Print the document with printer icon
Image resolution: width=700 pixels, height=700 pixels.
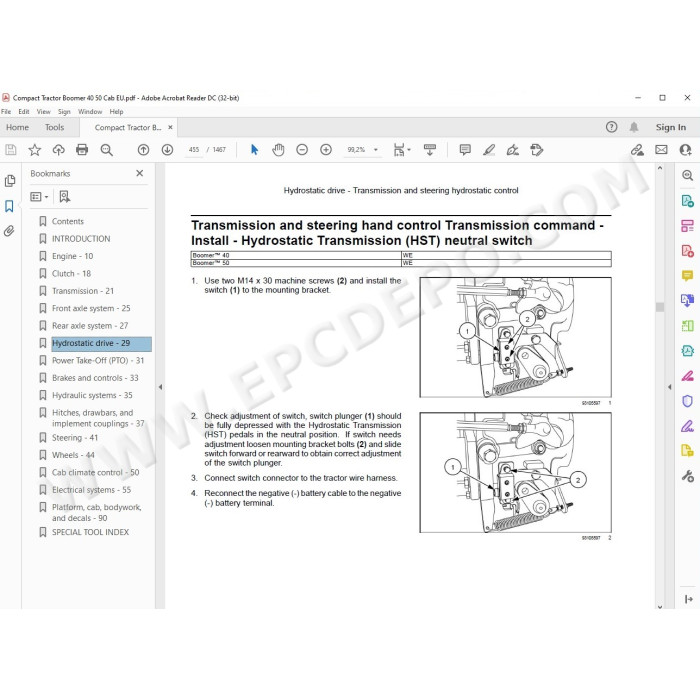[x=82, y=150]
